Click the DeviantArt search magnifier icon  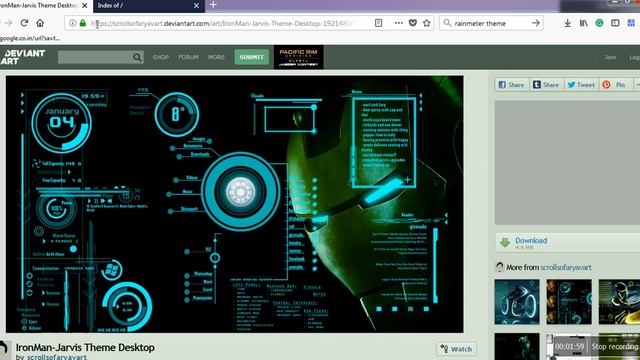point(137,57)
